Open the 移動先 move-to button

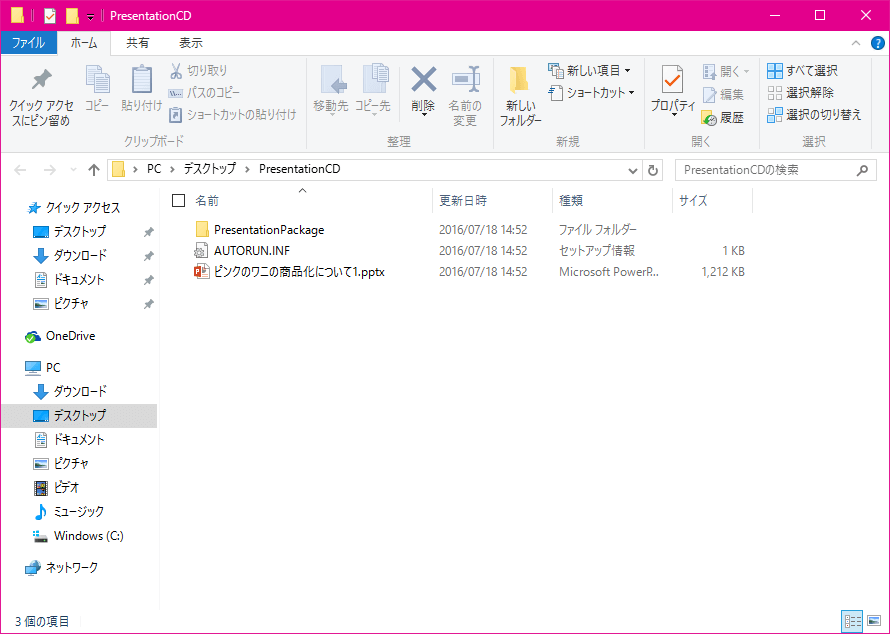331,91
